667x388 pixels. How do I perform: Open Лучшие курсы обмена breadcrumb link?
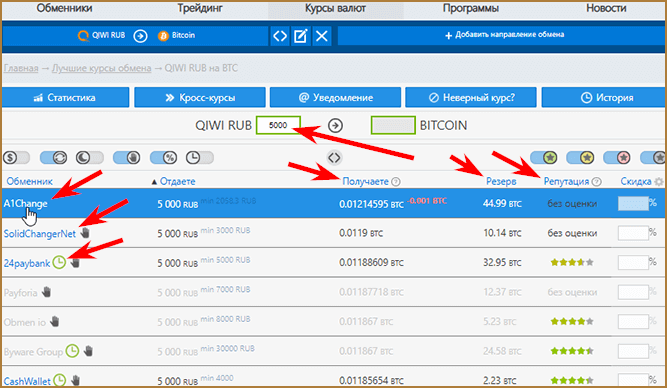point(101,68)
